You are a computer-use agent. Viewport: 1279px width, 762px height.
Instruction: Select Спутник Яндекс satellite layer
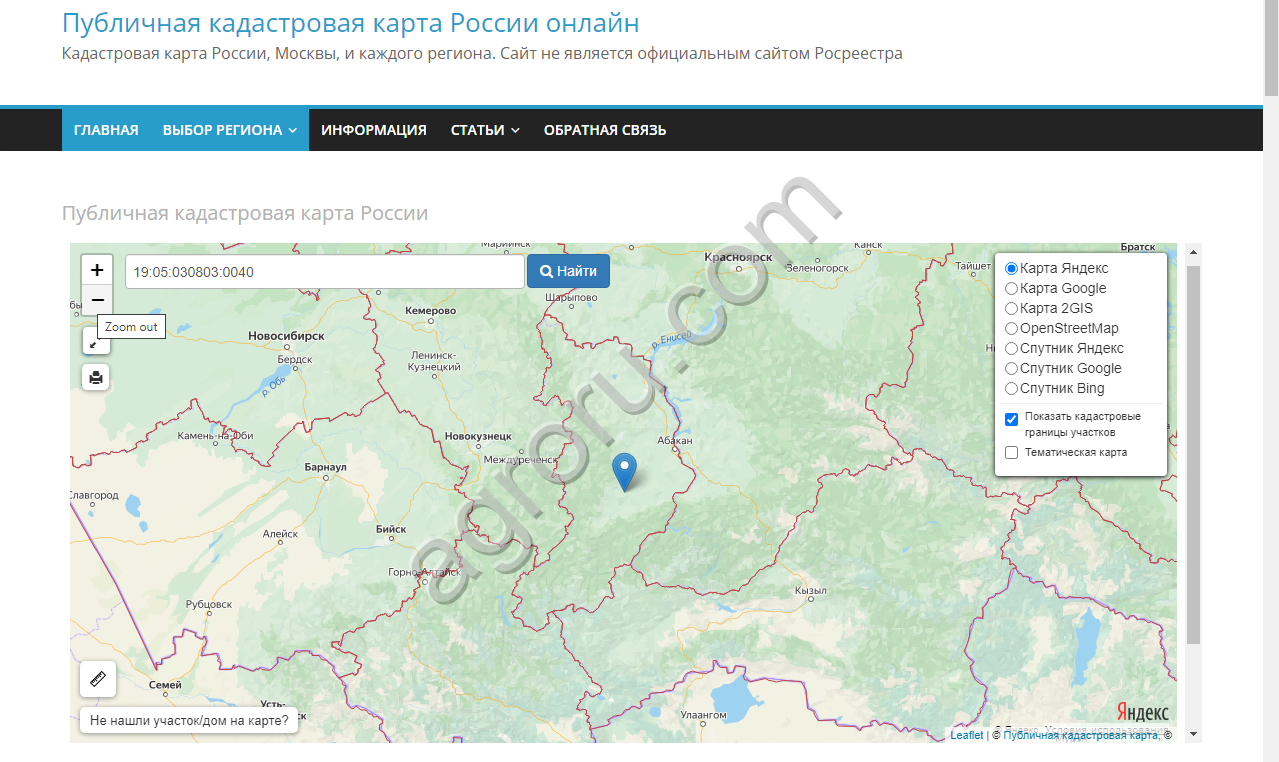[x=1012, y=348]
